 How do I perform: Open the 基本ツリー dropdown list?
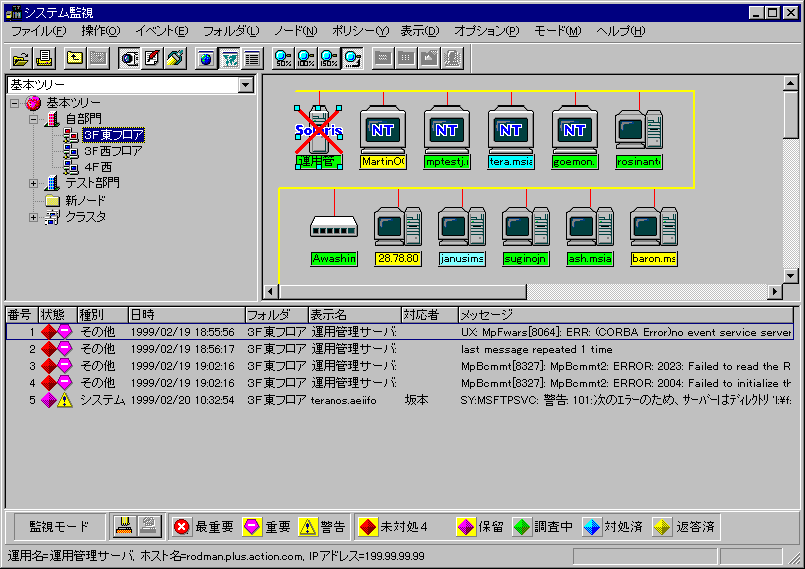pos(246,85)
